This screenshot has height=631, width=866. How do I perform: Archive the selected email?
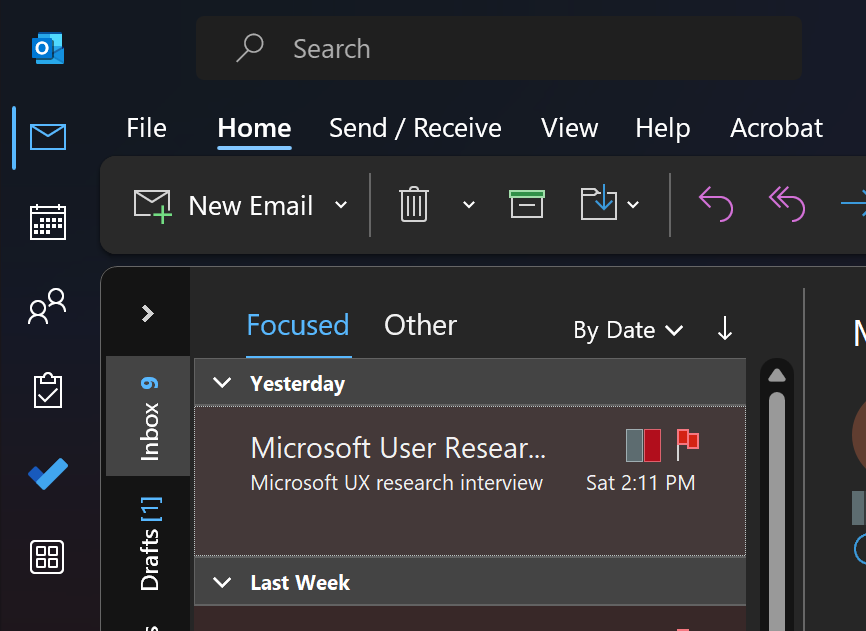(x=527, y=204)
